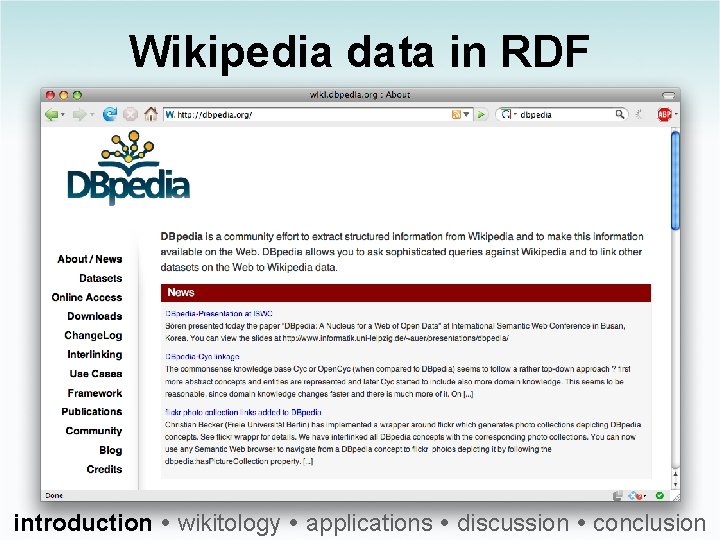Screen dimensions: 720x540
Task: Open Publications in sidebar menu
Action: 92,411
